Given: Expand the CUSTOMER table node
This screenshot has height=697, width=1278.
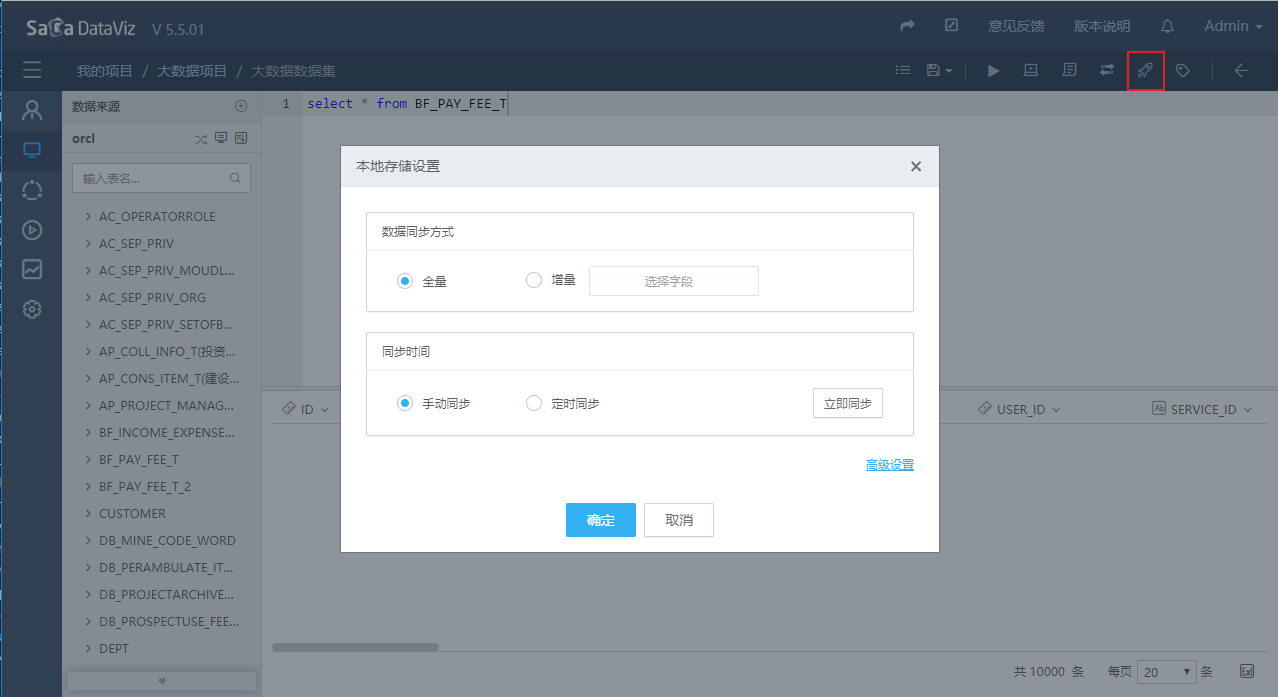Looking at the screenshot, I should (88, 513).
